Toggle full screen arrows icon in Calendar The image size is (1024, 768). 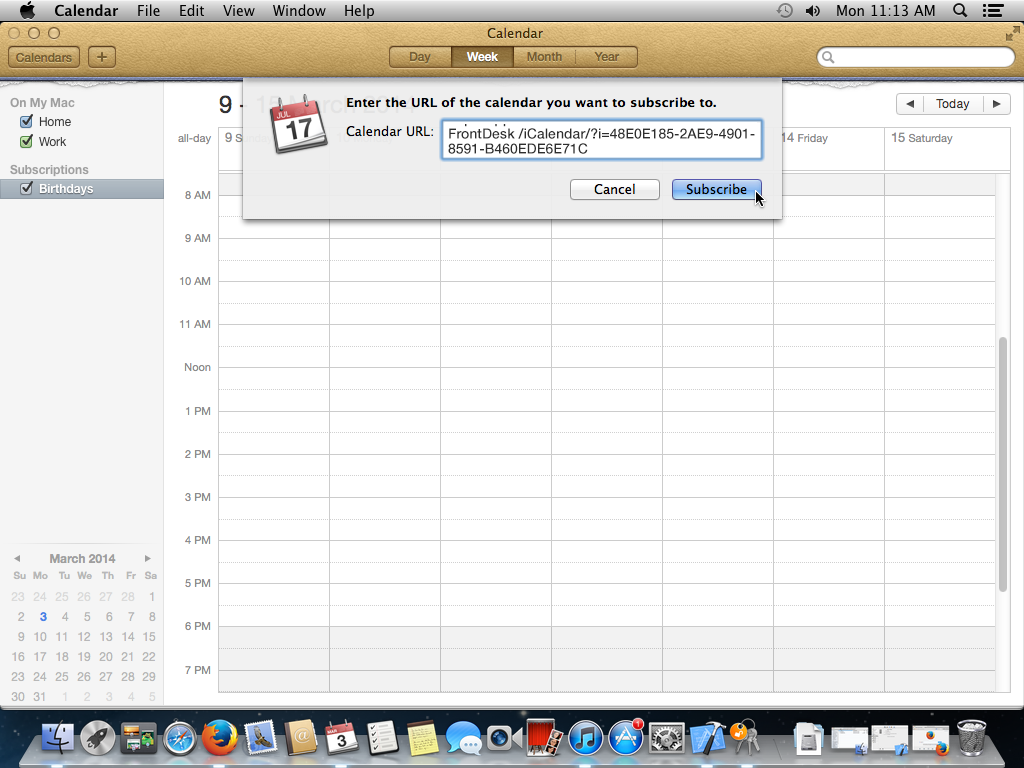point(1012,33)
